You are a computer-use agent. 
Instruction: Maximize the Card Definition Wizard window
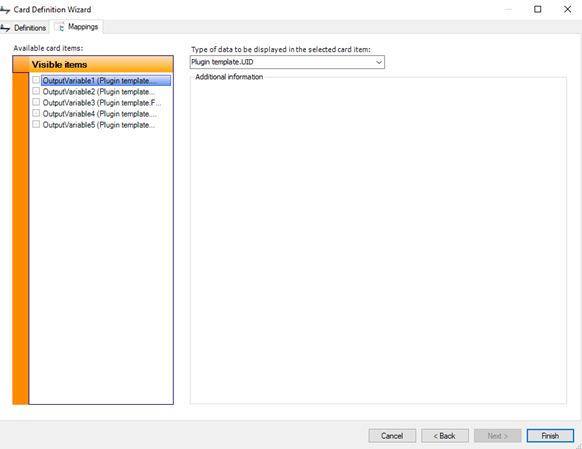tap(537, 9)
